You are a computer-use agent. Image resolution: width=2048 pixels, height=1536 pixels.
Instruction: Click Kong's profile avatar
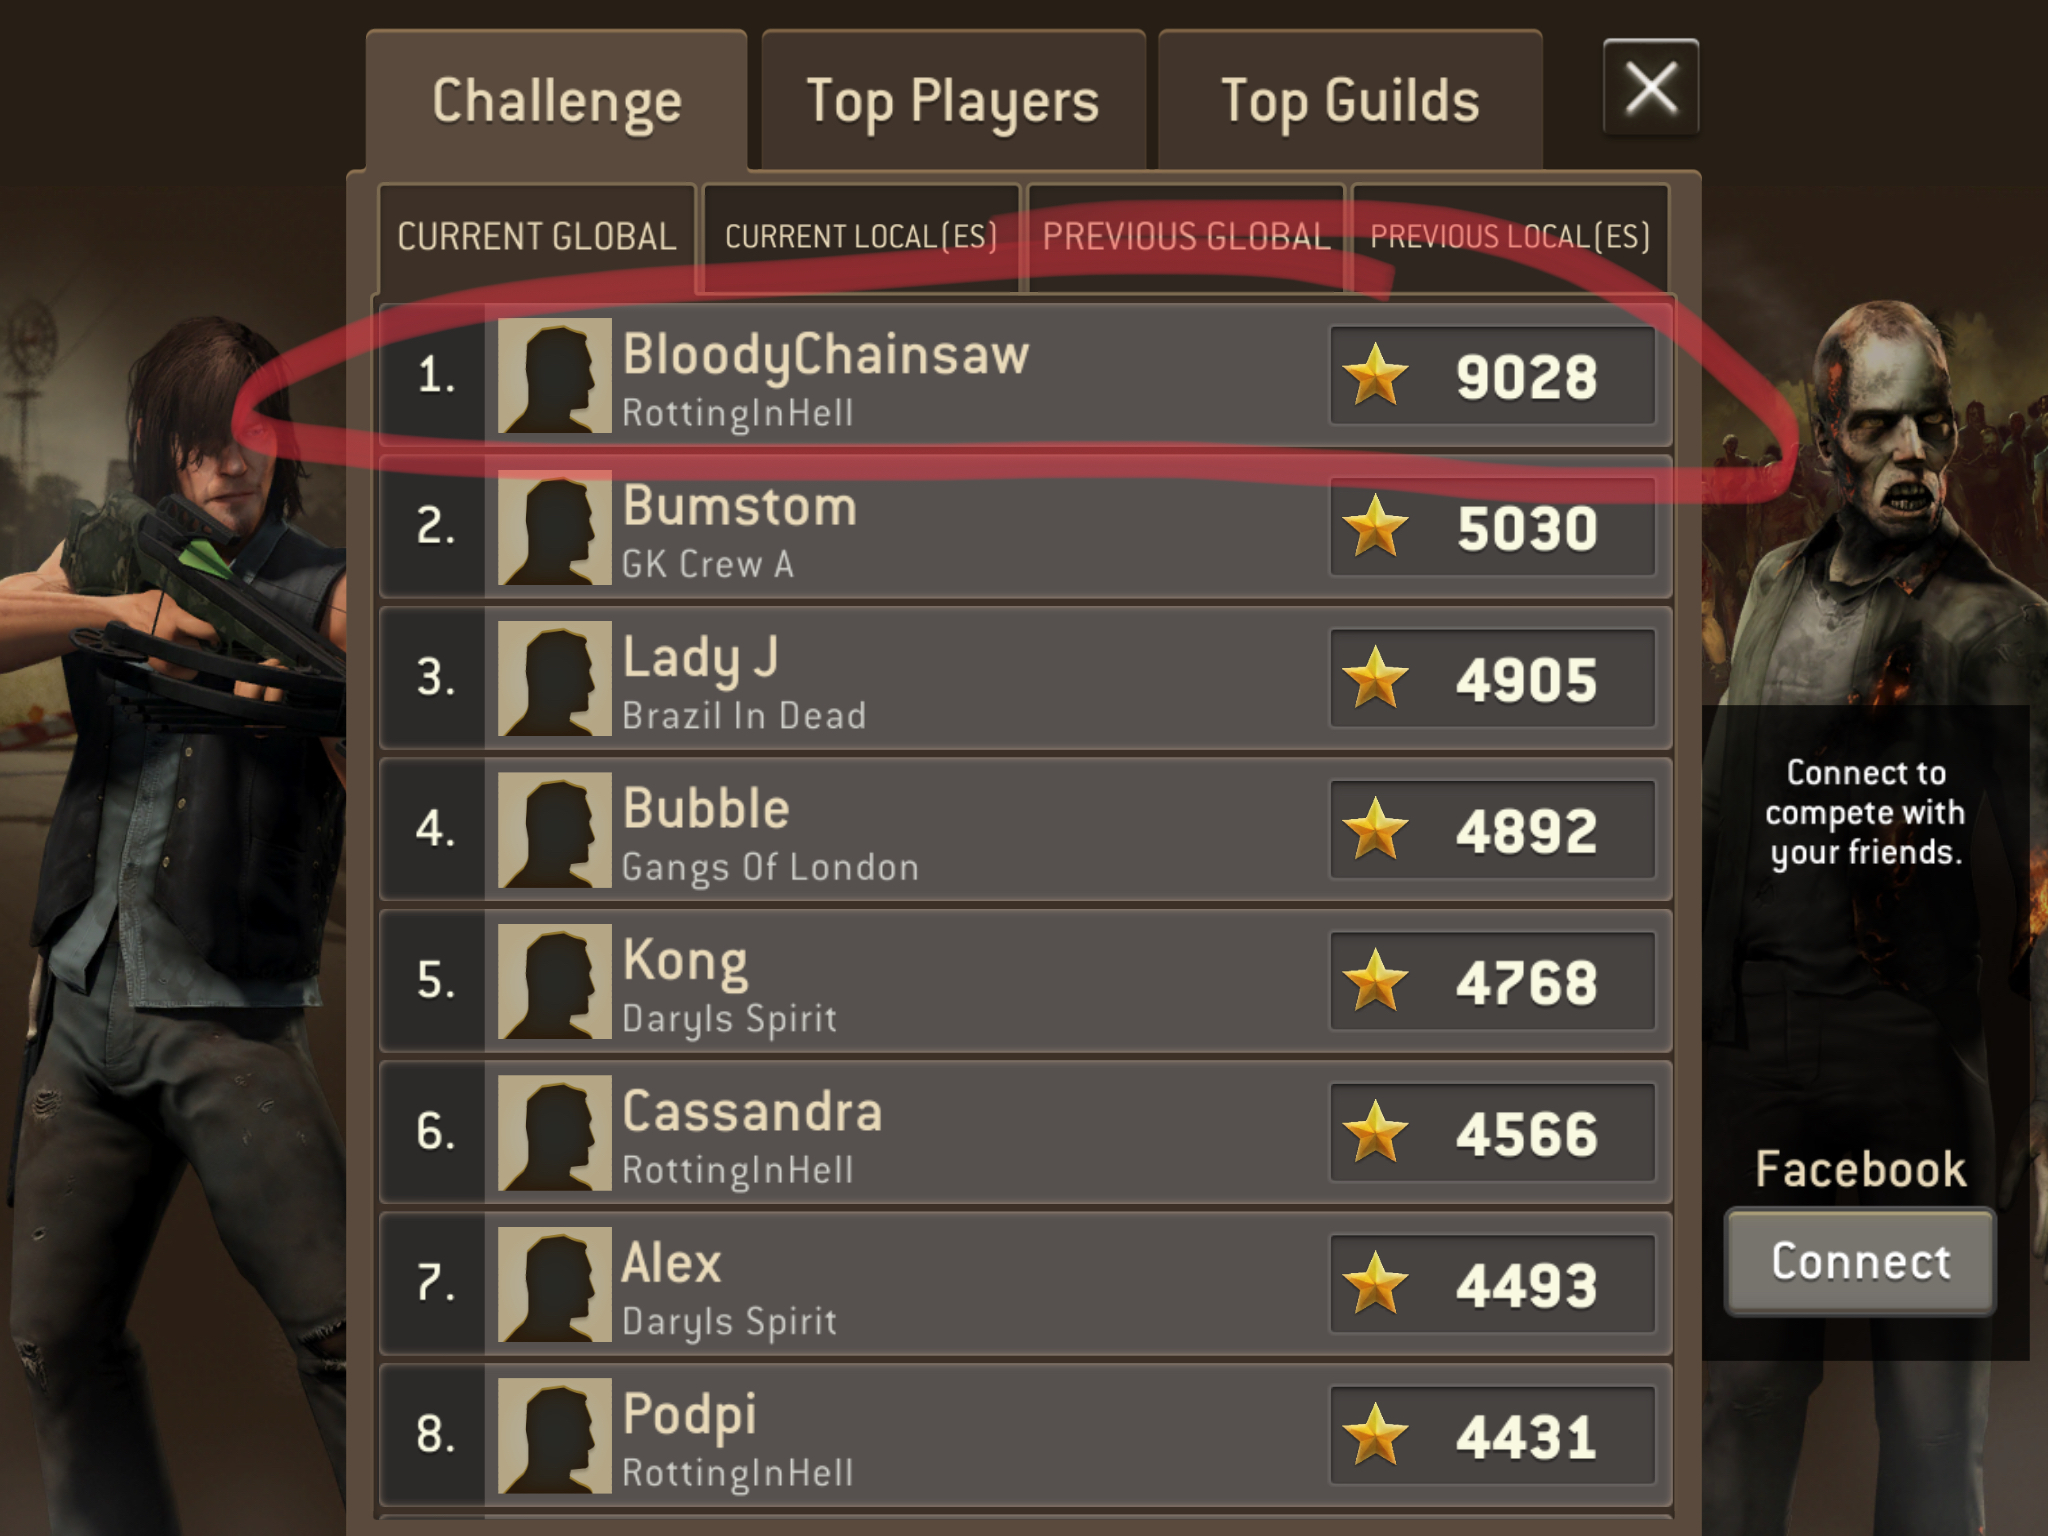554,981
